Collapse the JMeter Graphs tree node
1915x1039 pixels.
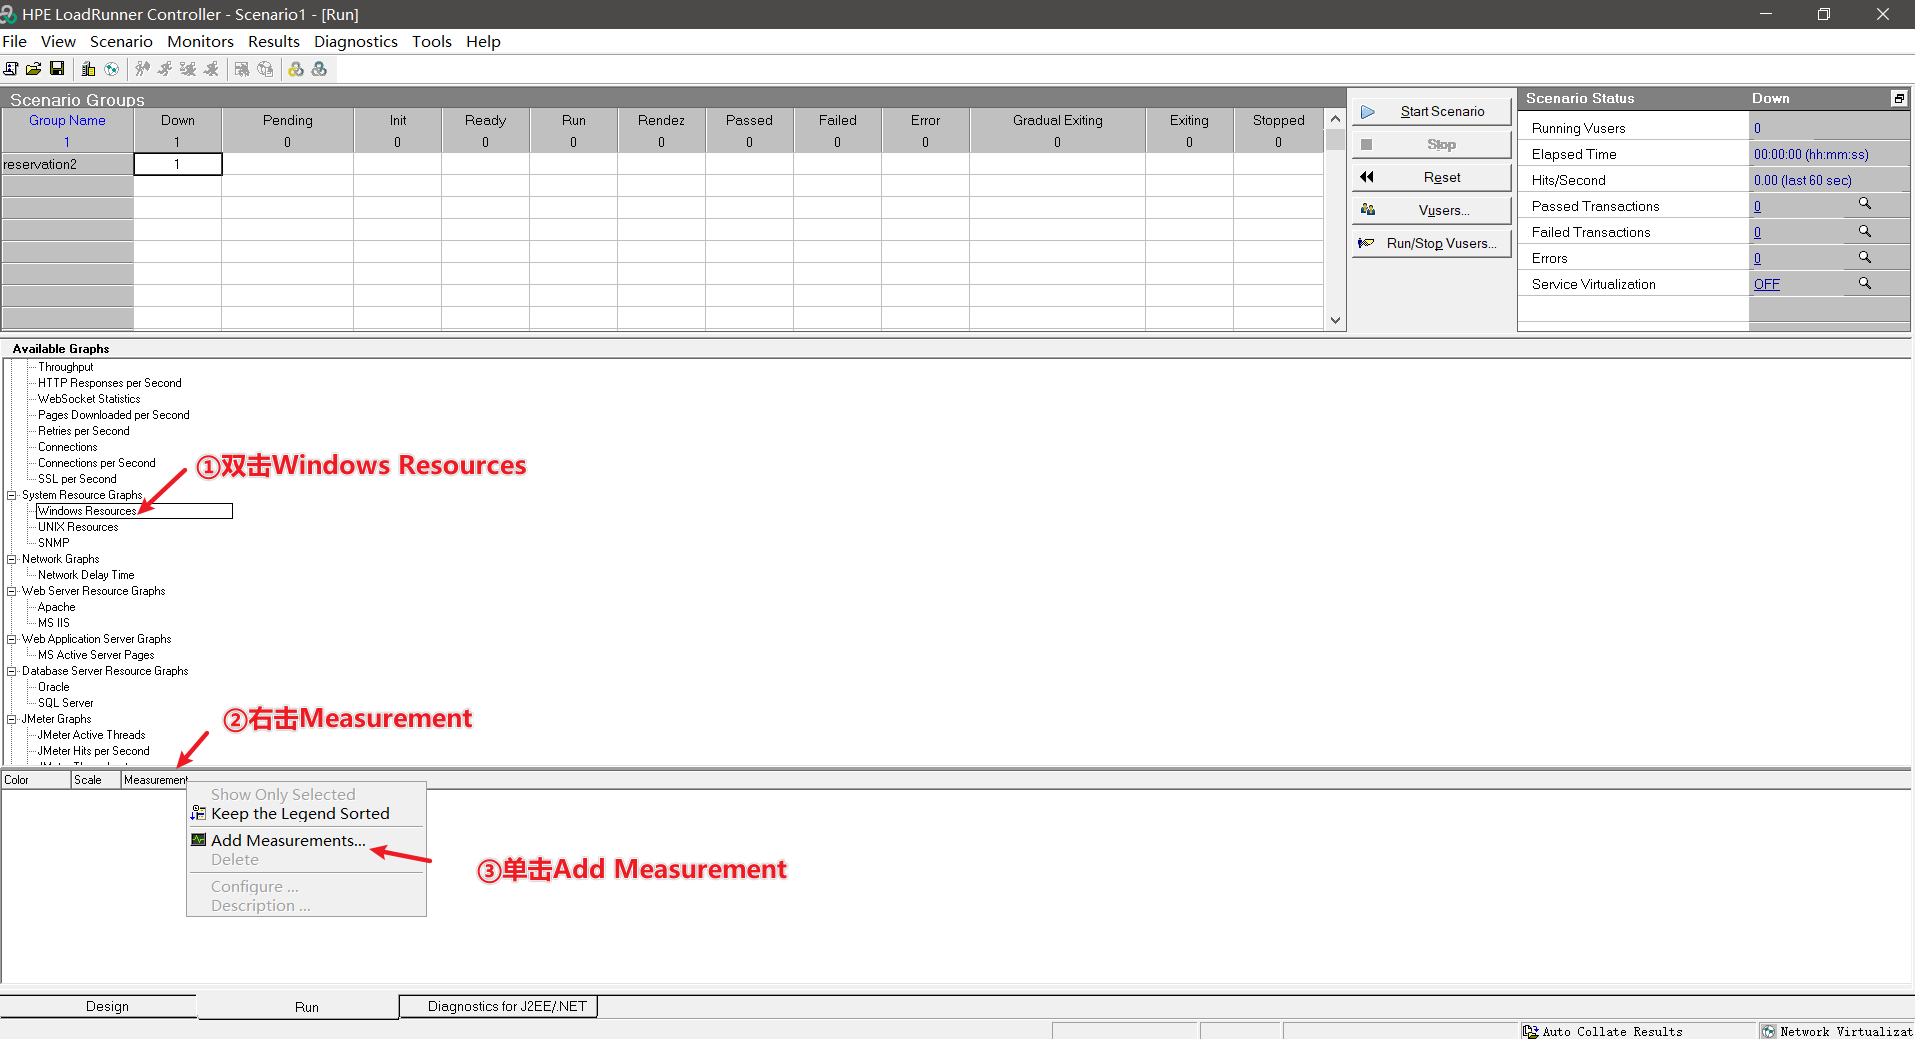[12, 719]
